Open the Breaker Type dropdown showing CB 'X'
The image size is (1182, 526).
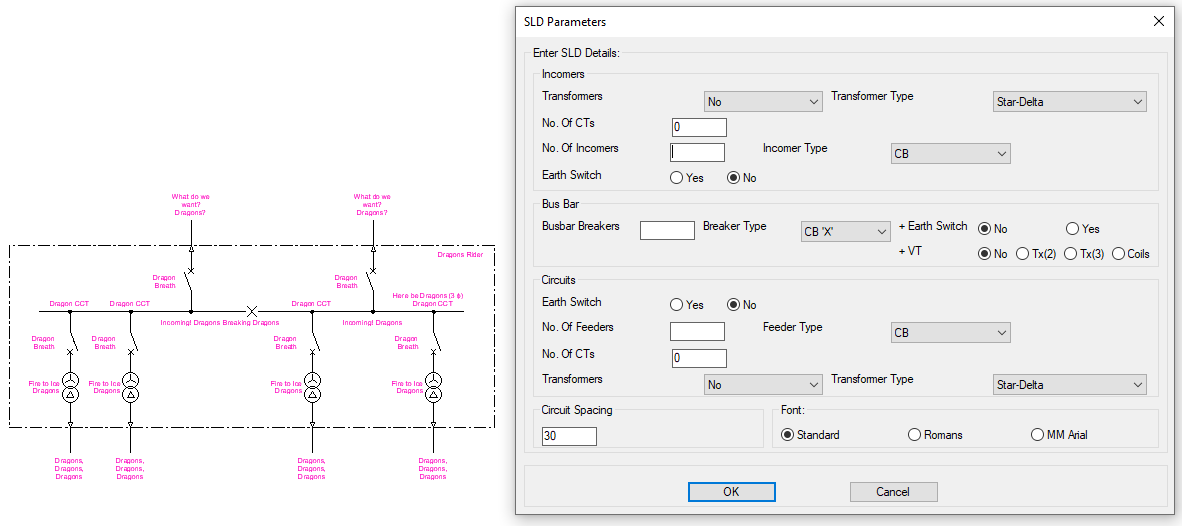[846, 231]
